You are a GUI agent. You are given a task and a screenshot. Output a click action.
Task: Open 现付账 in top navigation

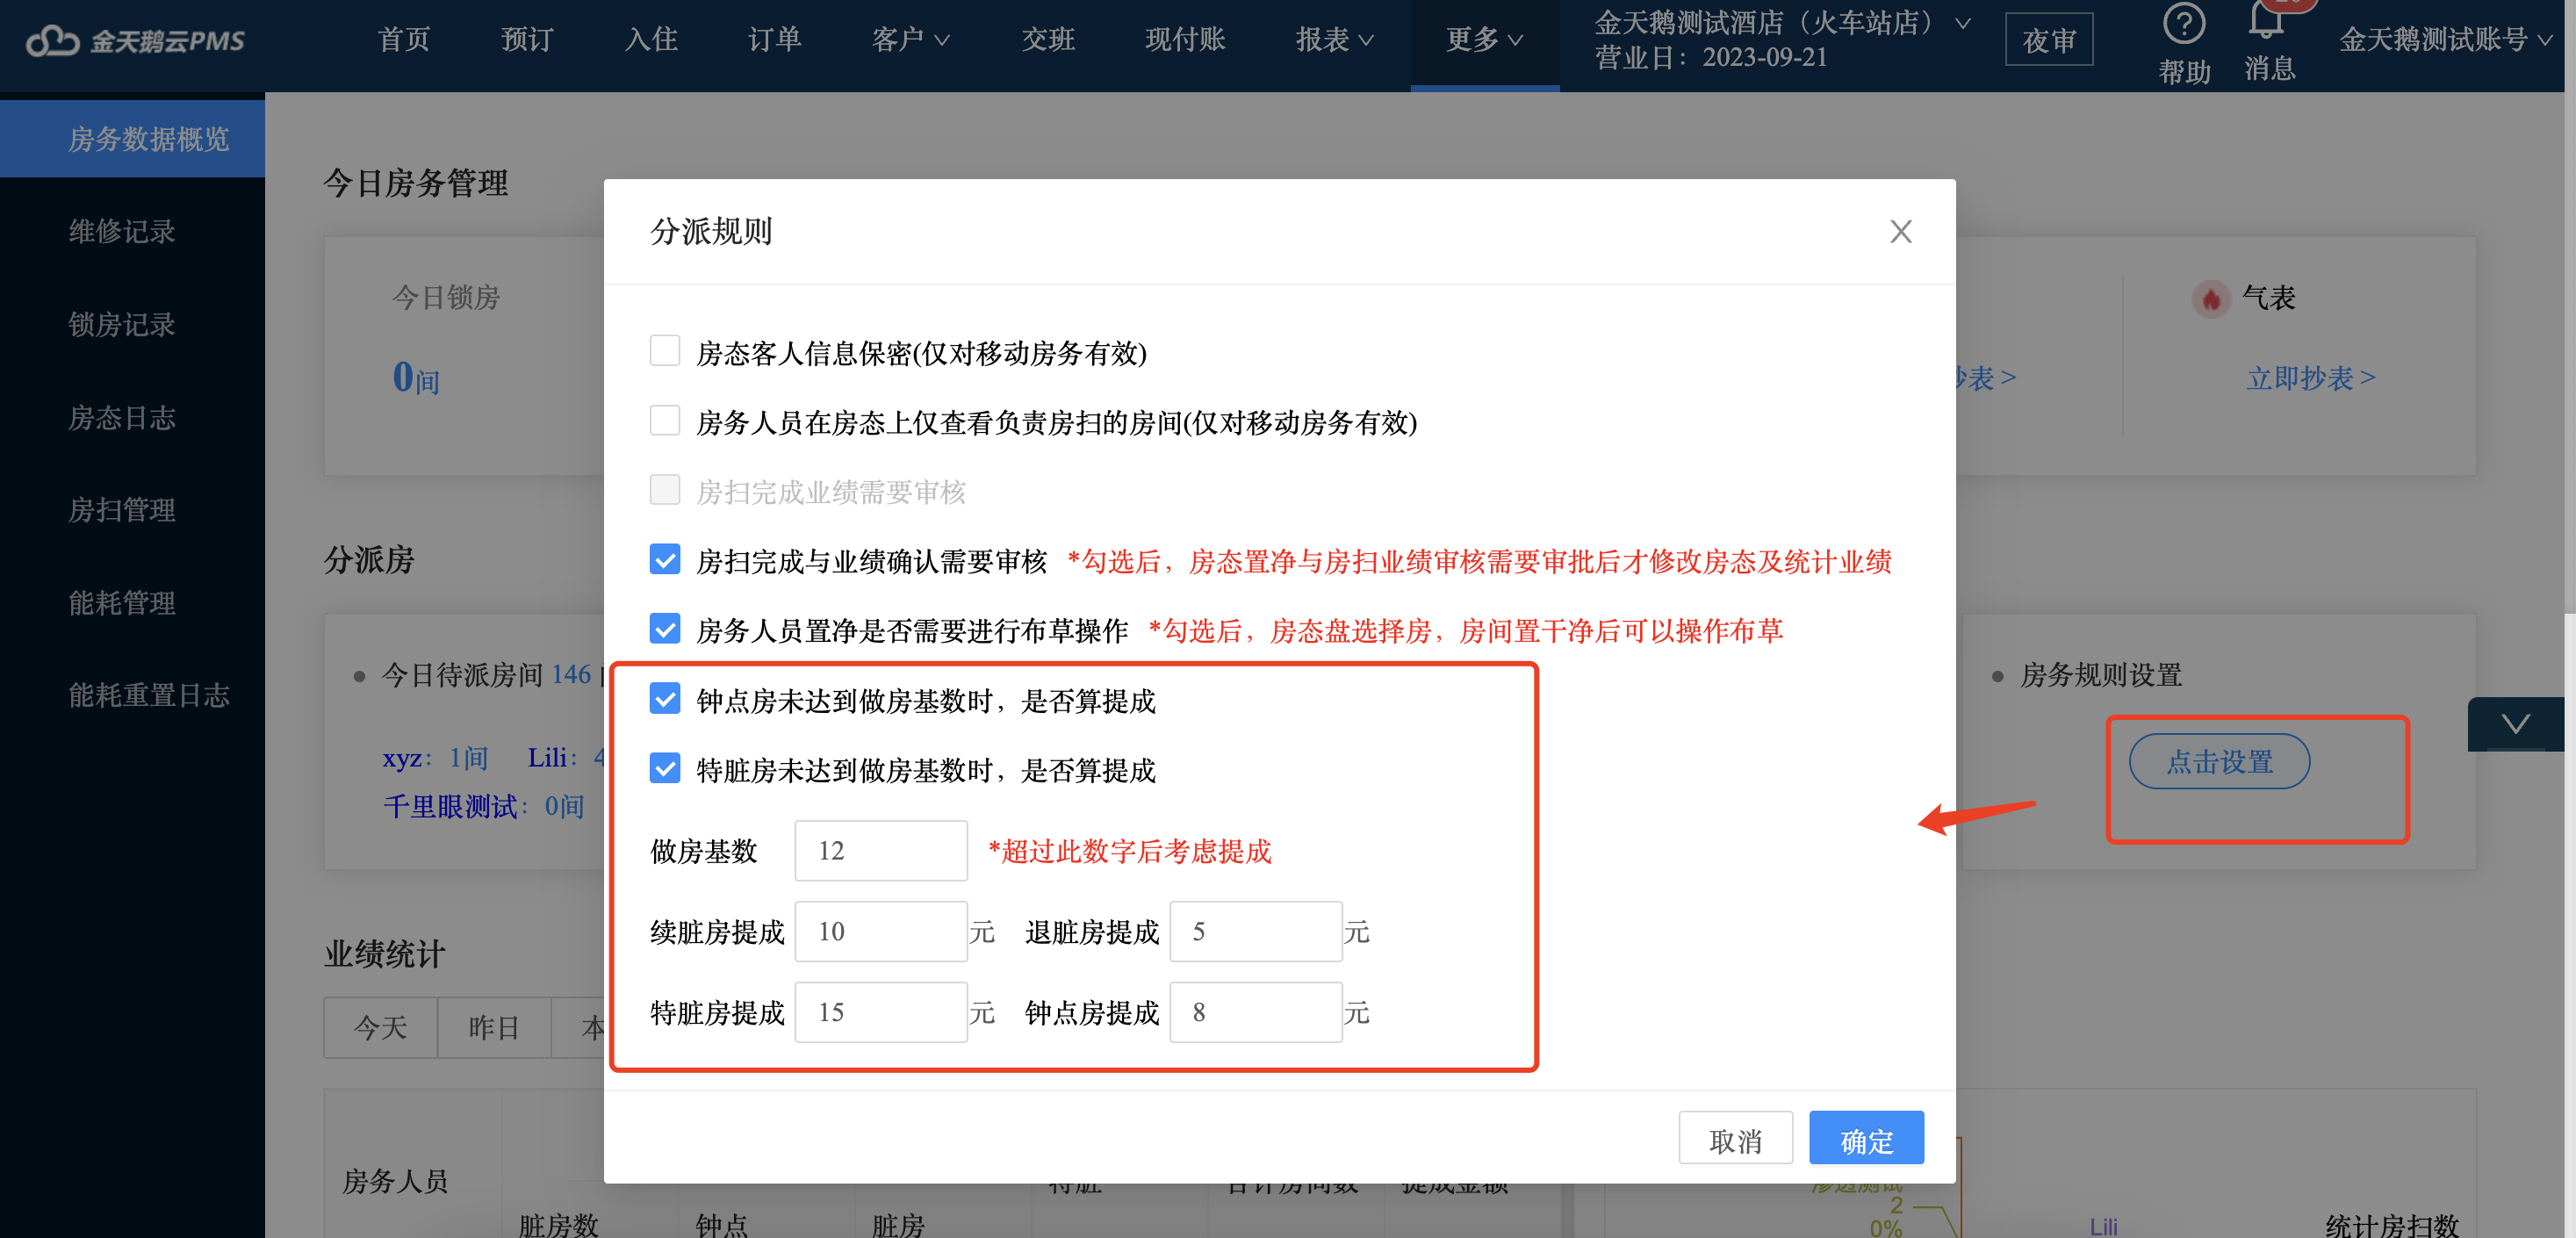click(x=1185, y=40)
